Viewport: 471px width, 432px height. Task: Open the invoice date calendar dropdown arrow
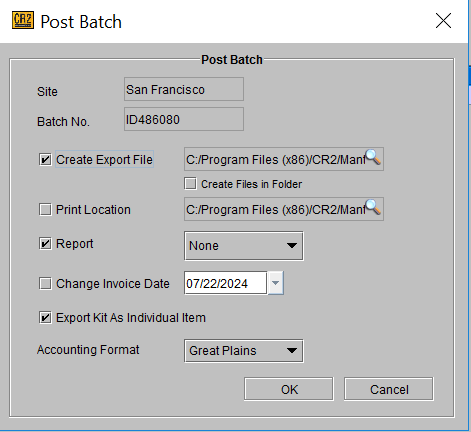coord(275,283)
